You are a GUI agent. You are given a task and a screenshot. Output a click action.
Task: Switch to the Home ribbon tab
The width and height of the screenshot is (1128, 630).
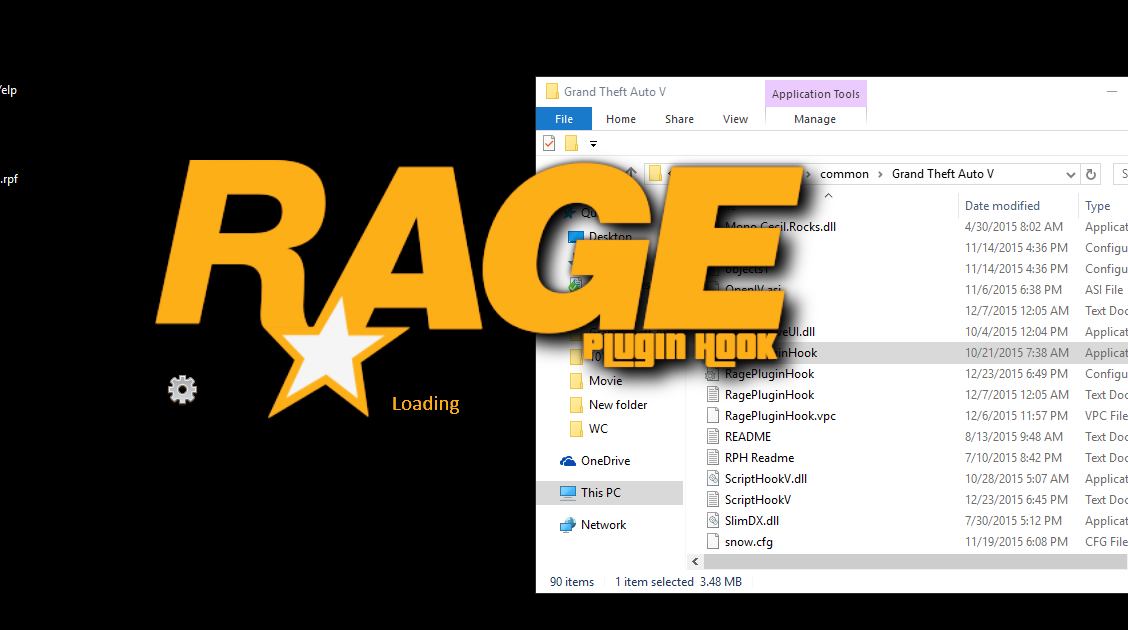621,119
